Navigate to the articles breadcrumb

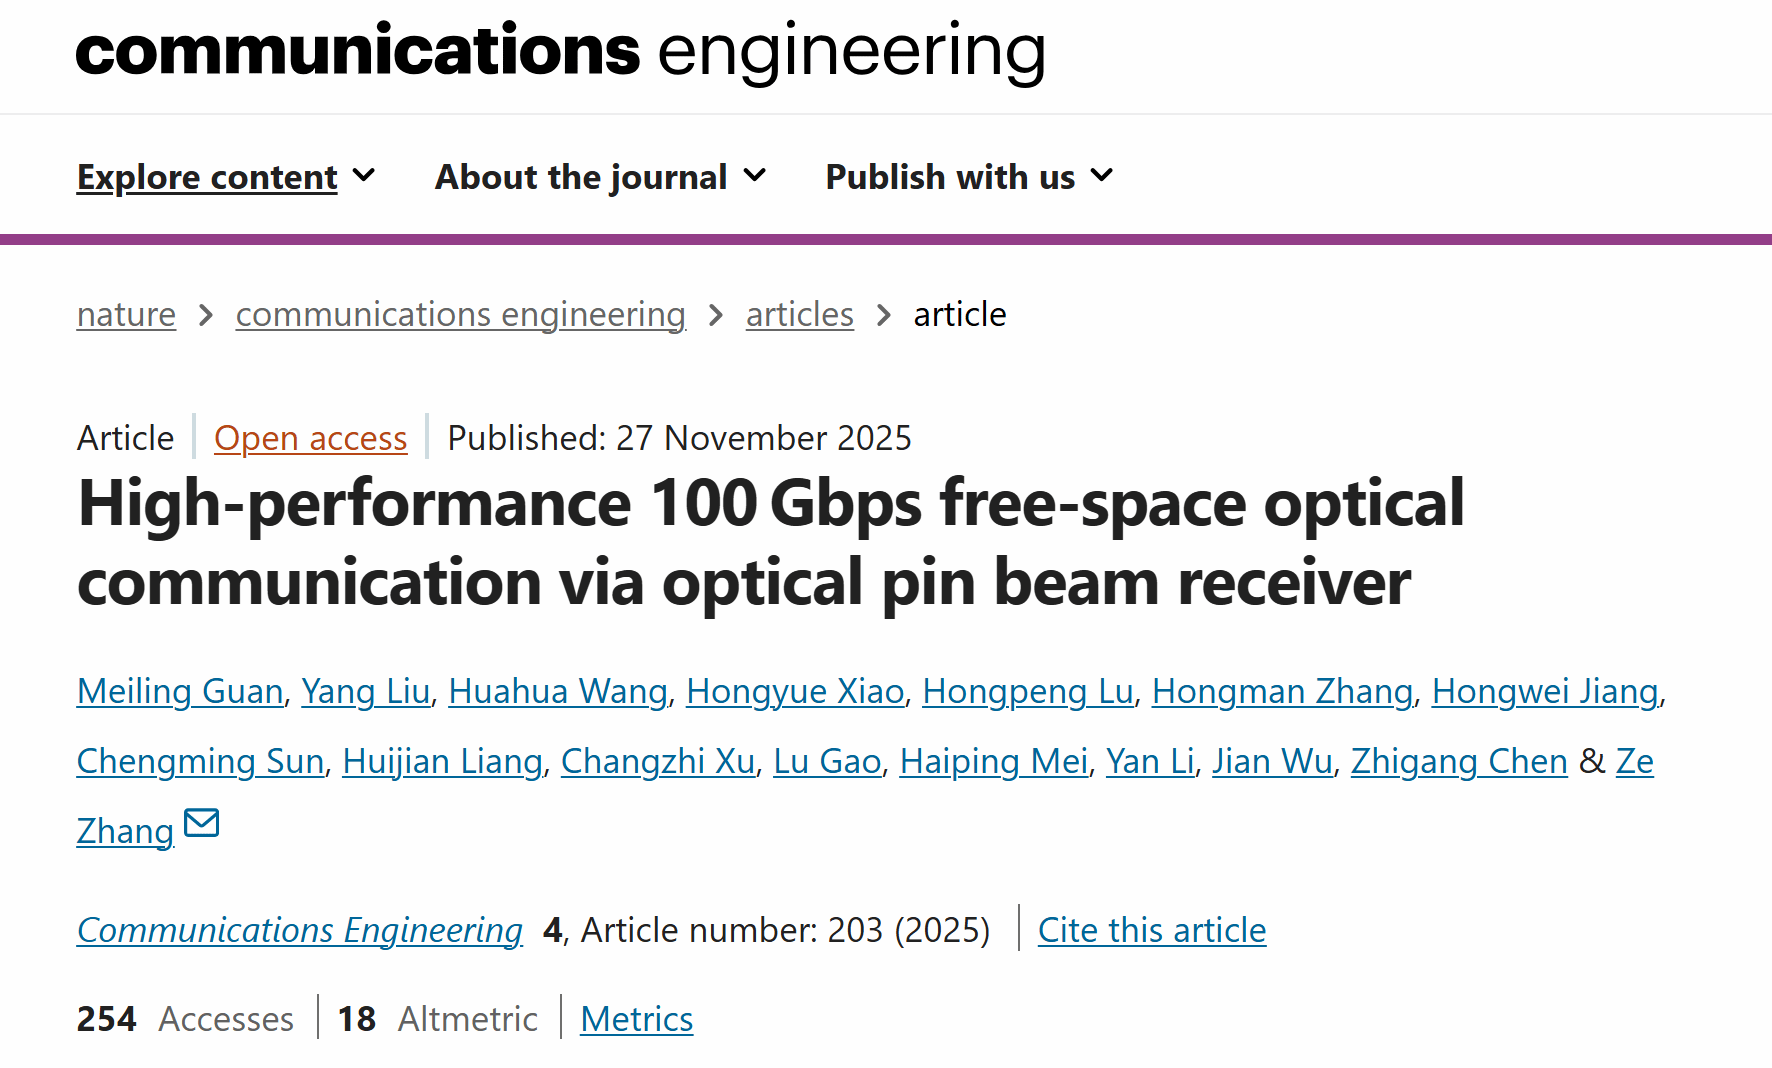(x=799, y=315)
